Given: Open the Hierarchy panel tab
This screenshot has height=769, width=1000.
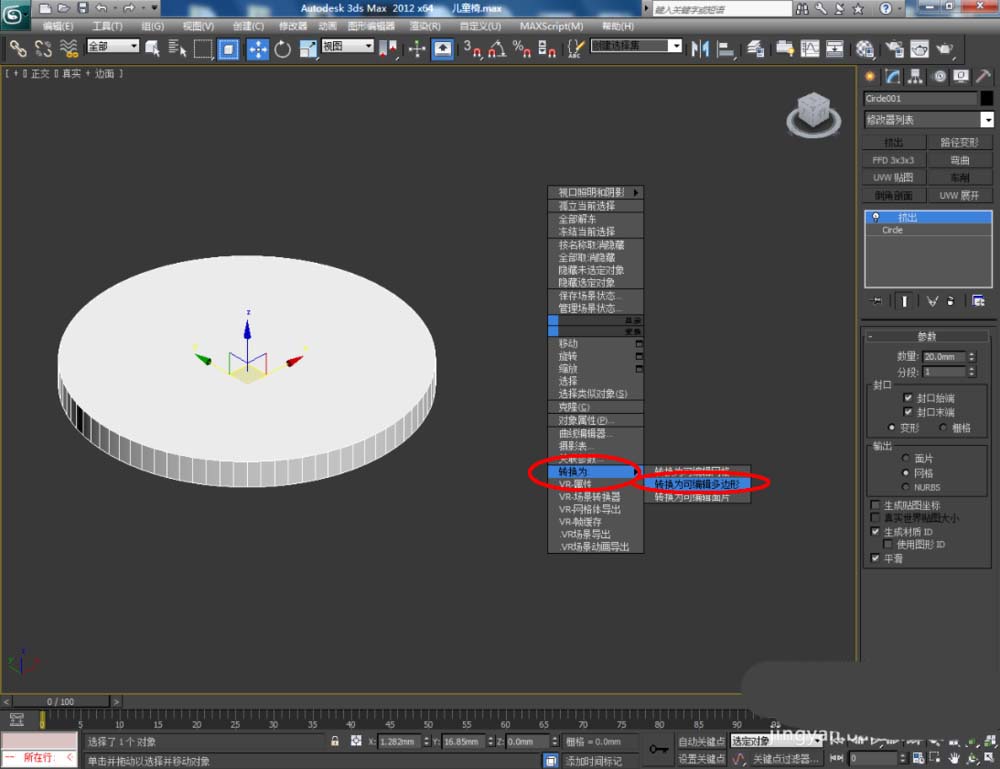Looking at the screenshot, I should [x=915, y=76].
